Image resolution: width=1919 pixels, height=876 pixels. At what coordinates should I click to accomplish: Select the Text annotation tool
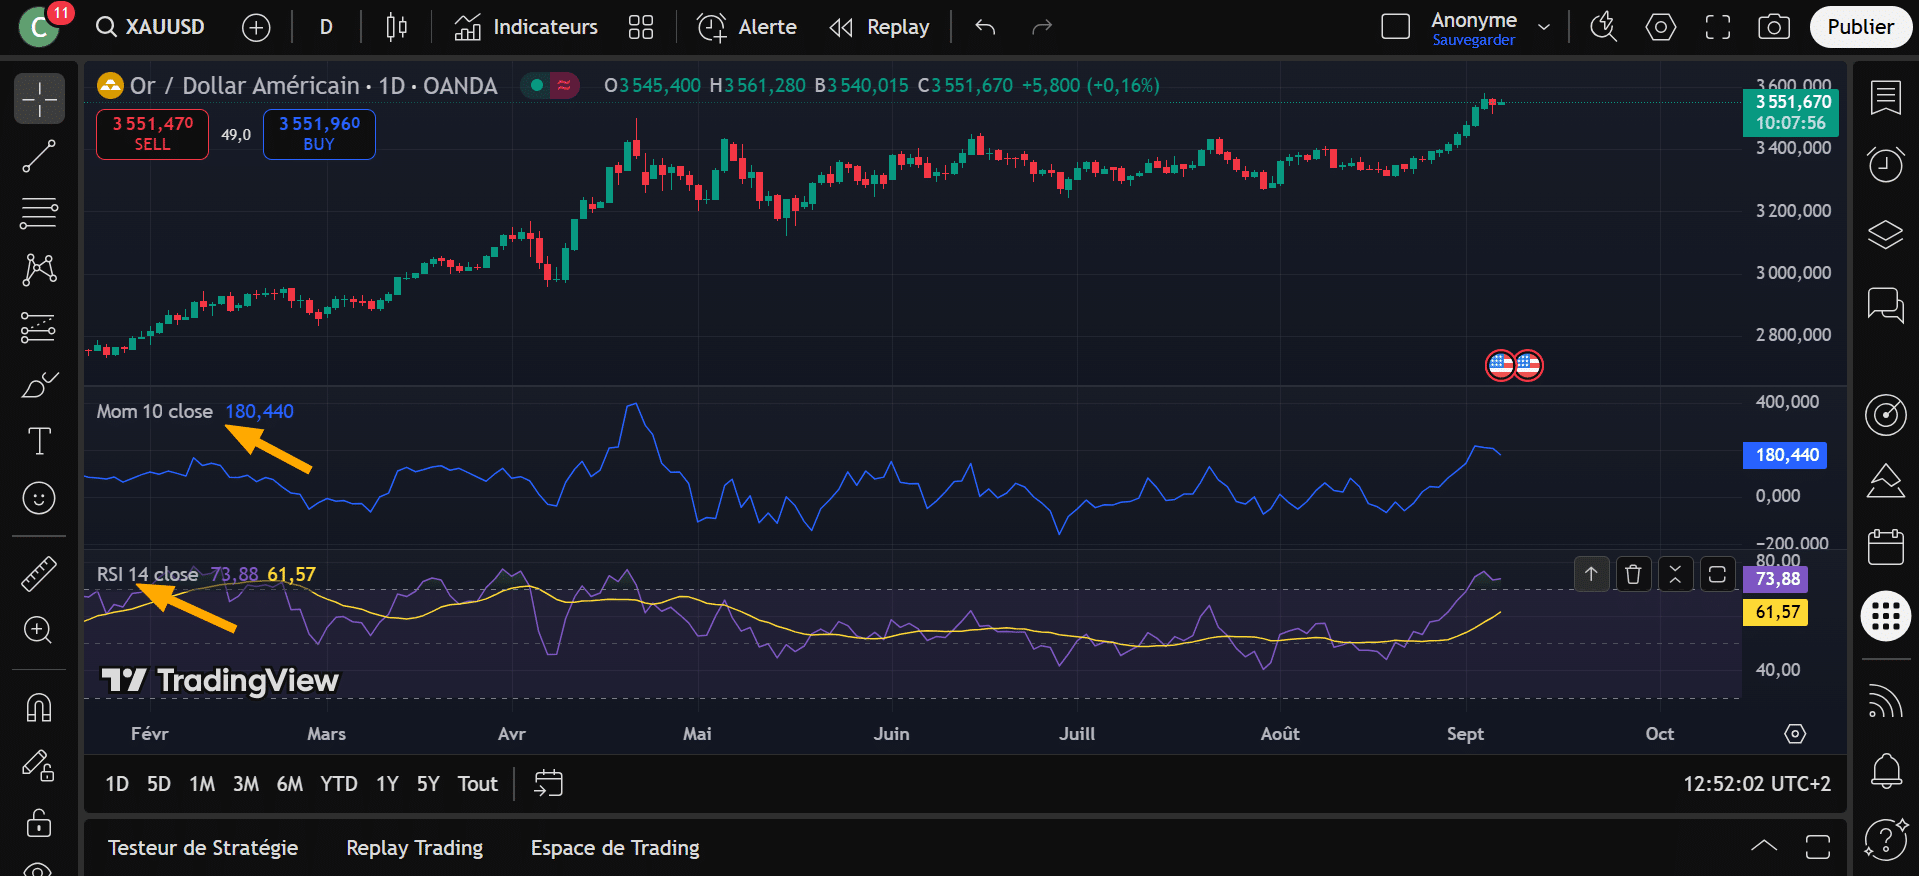coord(39,441)
